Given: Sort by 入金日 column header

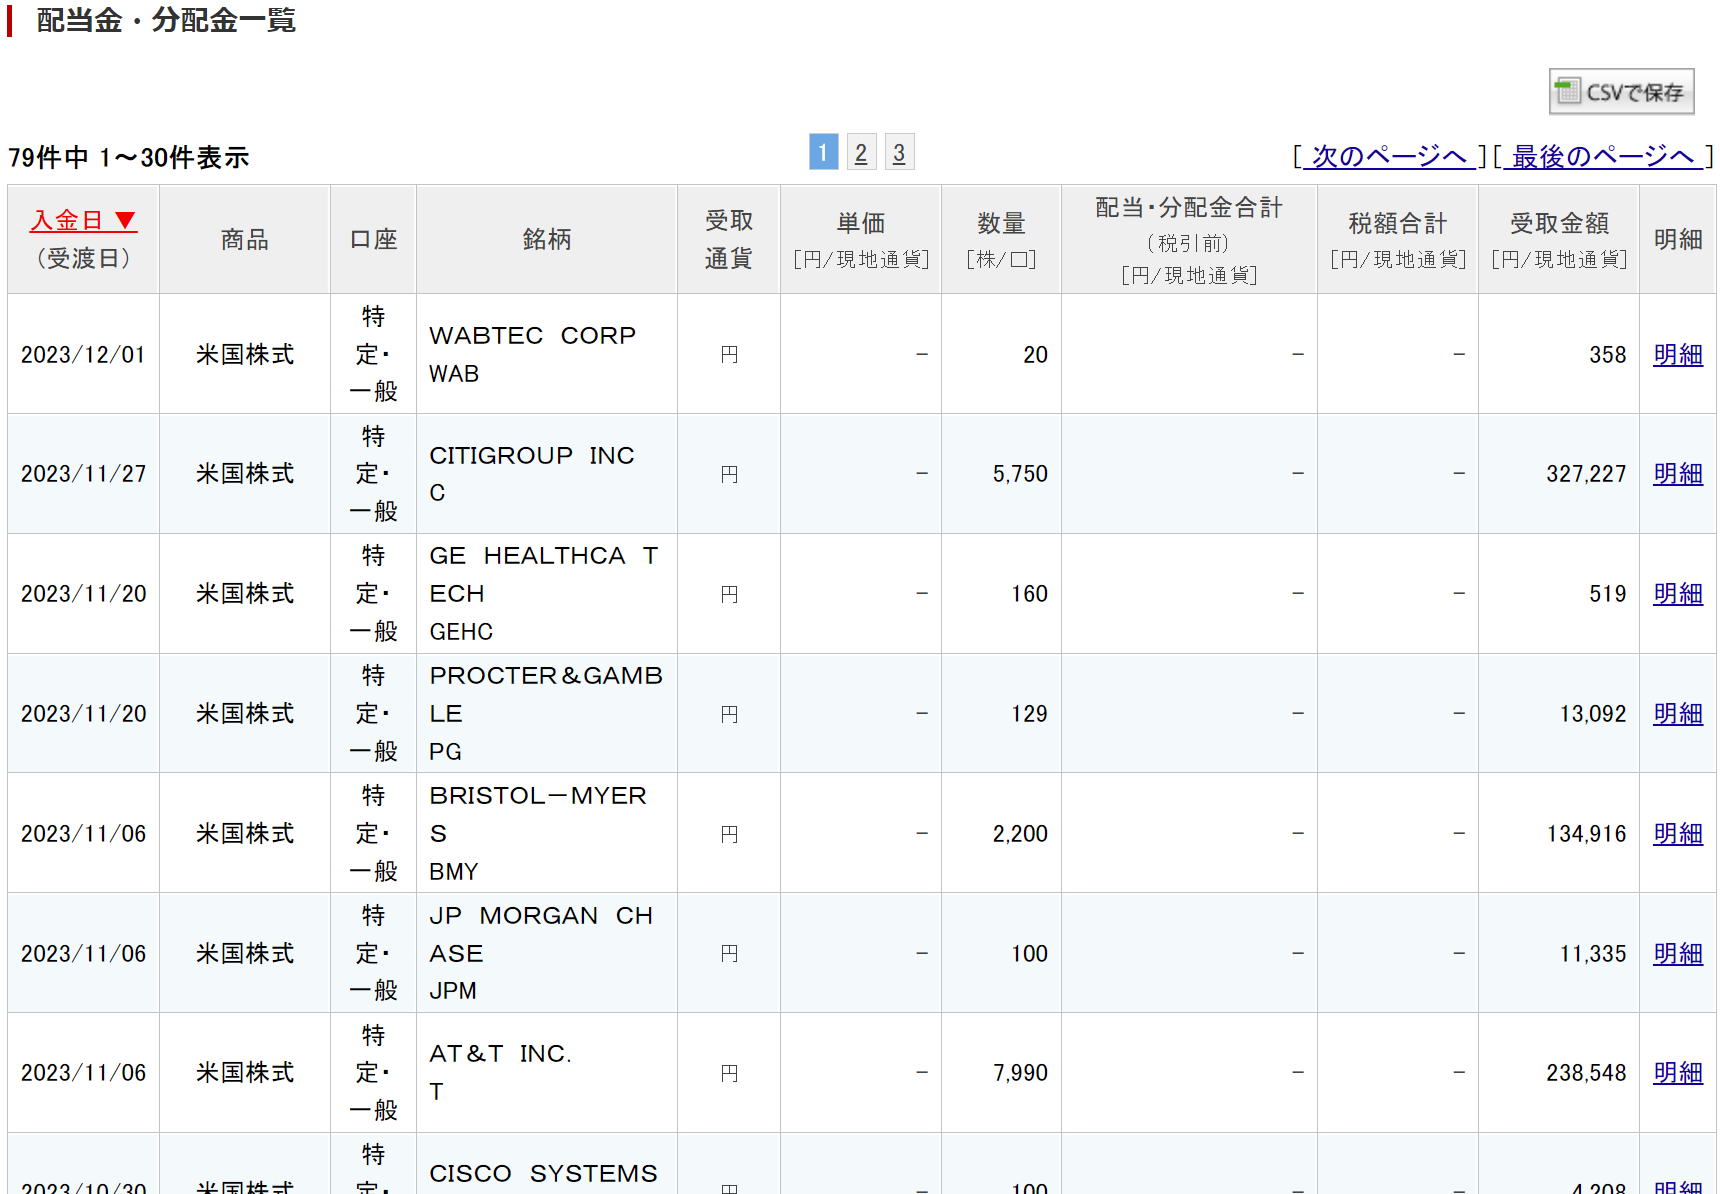Looking at the screenshot, I should pyautogui.click(x=83, y=221).
